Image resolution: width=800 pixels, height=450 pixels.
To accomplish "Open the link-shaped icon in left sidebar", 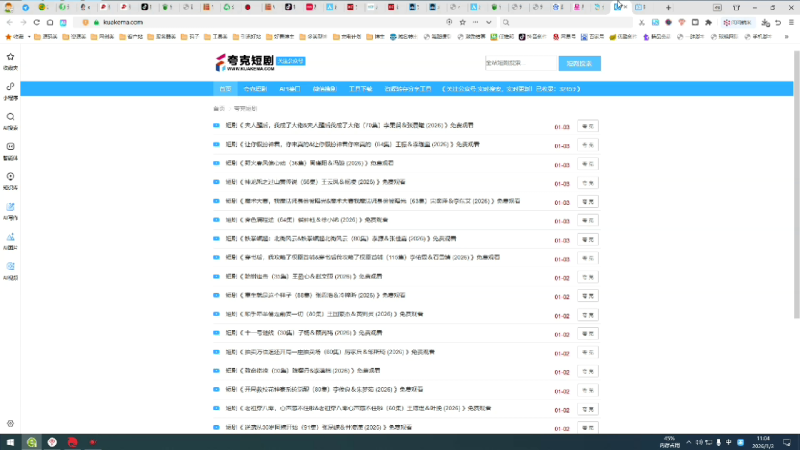I will click(x=10, y=87).
